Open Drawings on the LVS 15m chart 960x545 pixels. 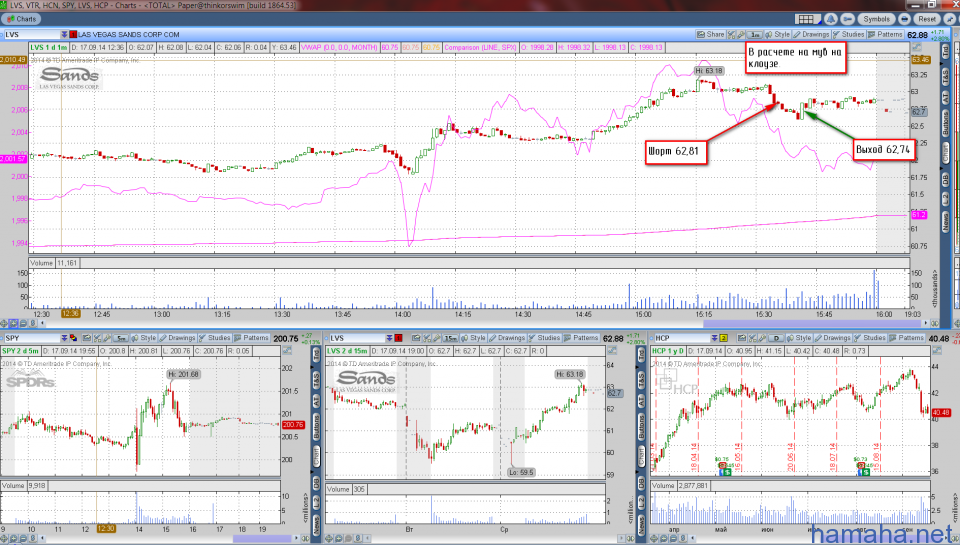pyautogui.click(x=506, y=338)
